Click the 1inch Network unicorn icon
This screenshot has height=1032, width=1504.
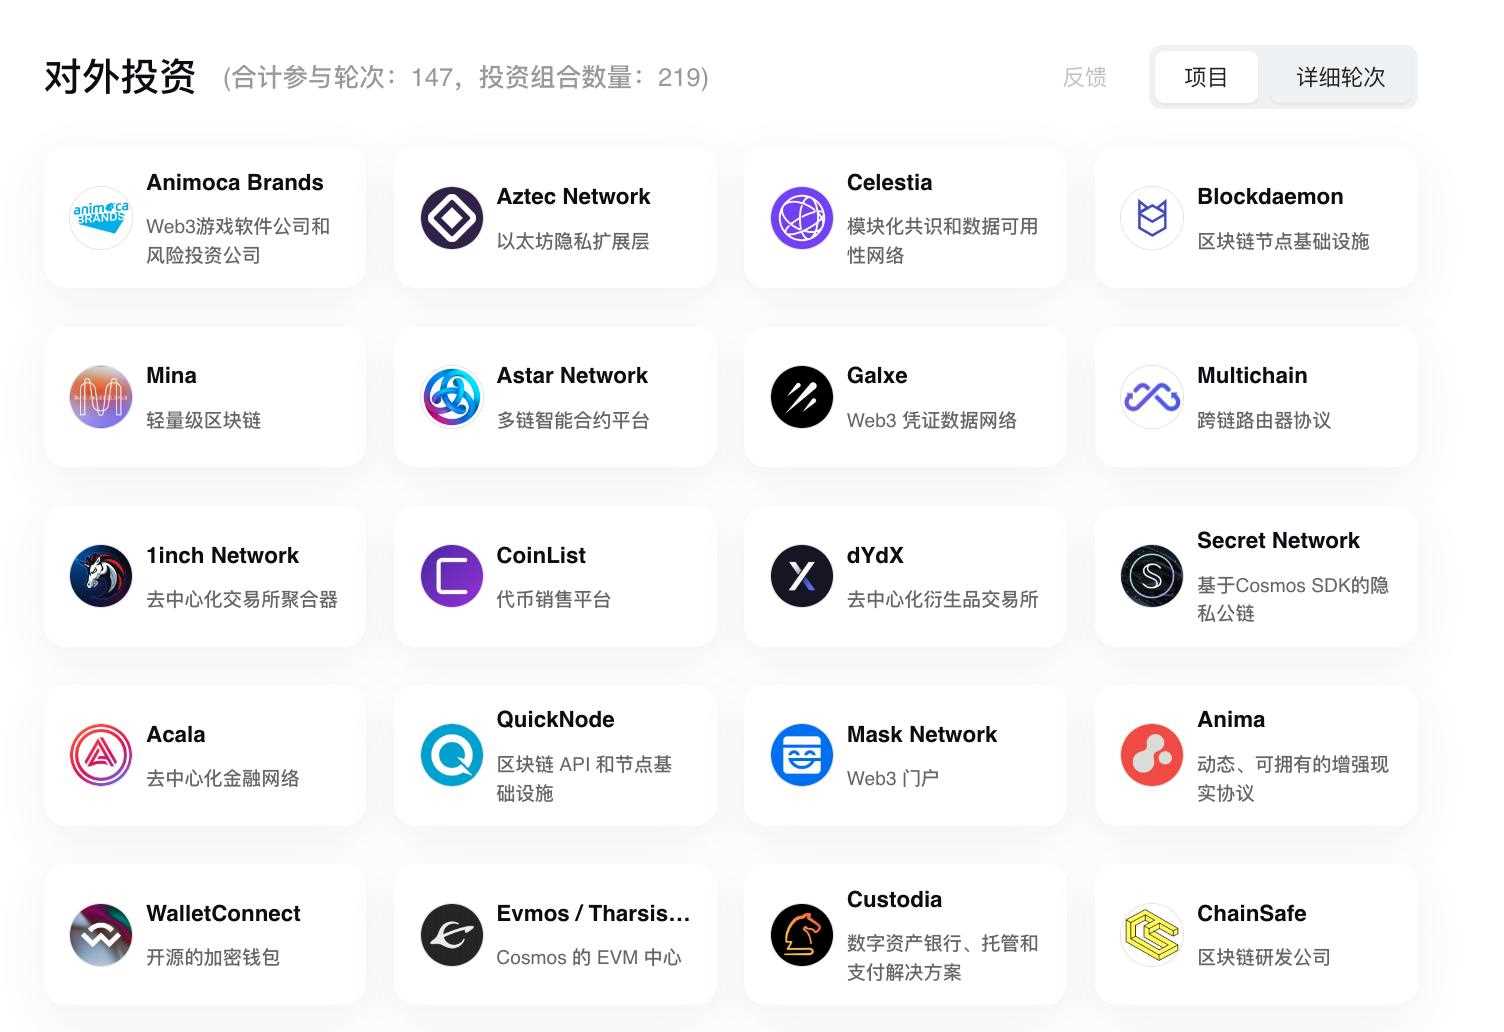[101, 576]
